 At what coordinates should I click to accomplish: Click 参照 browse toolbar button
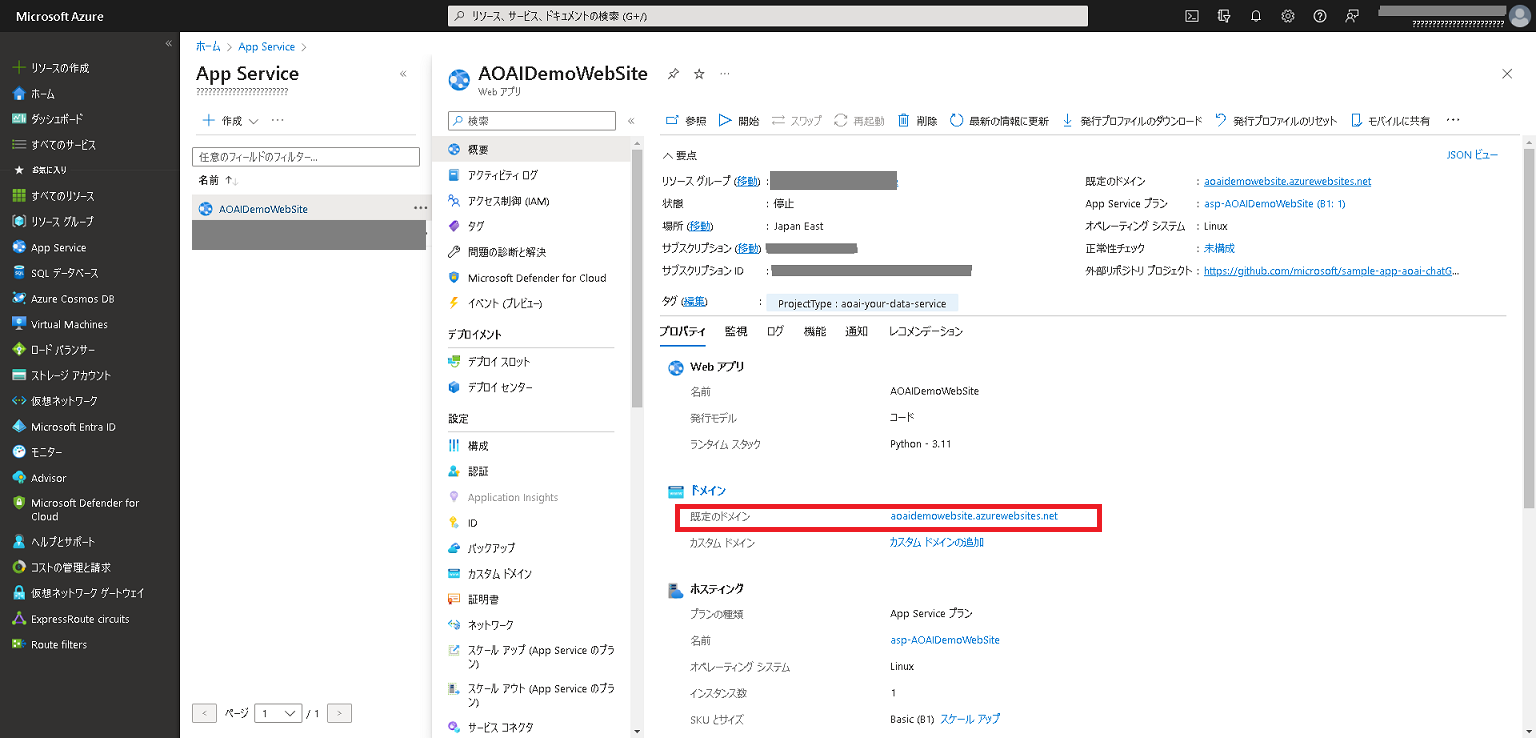tap(686, 121)
